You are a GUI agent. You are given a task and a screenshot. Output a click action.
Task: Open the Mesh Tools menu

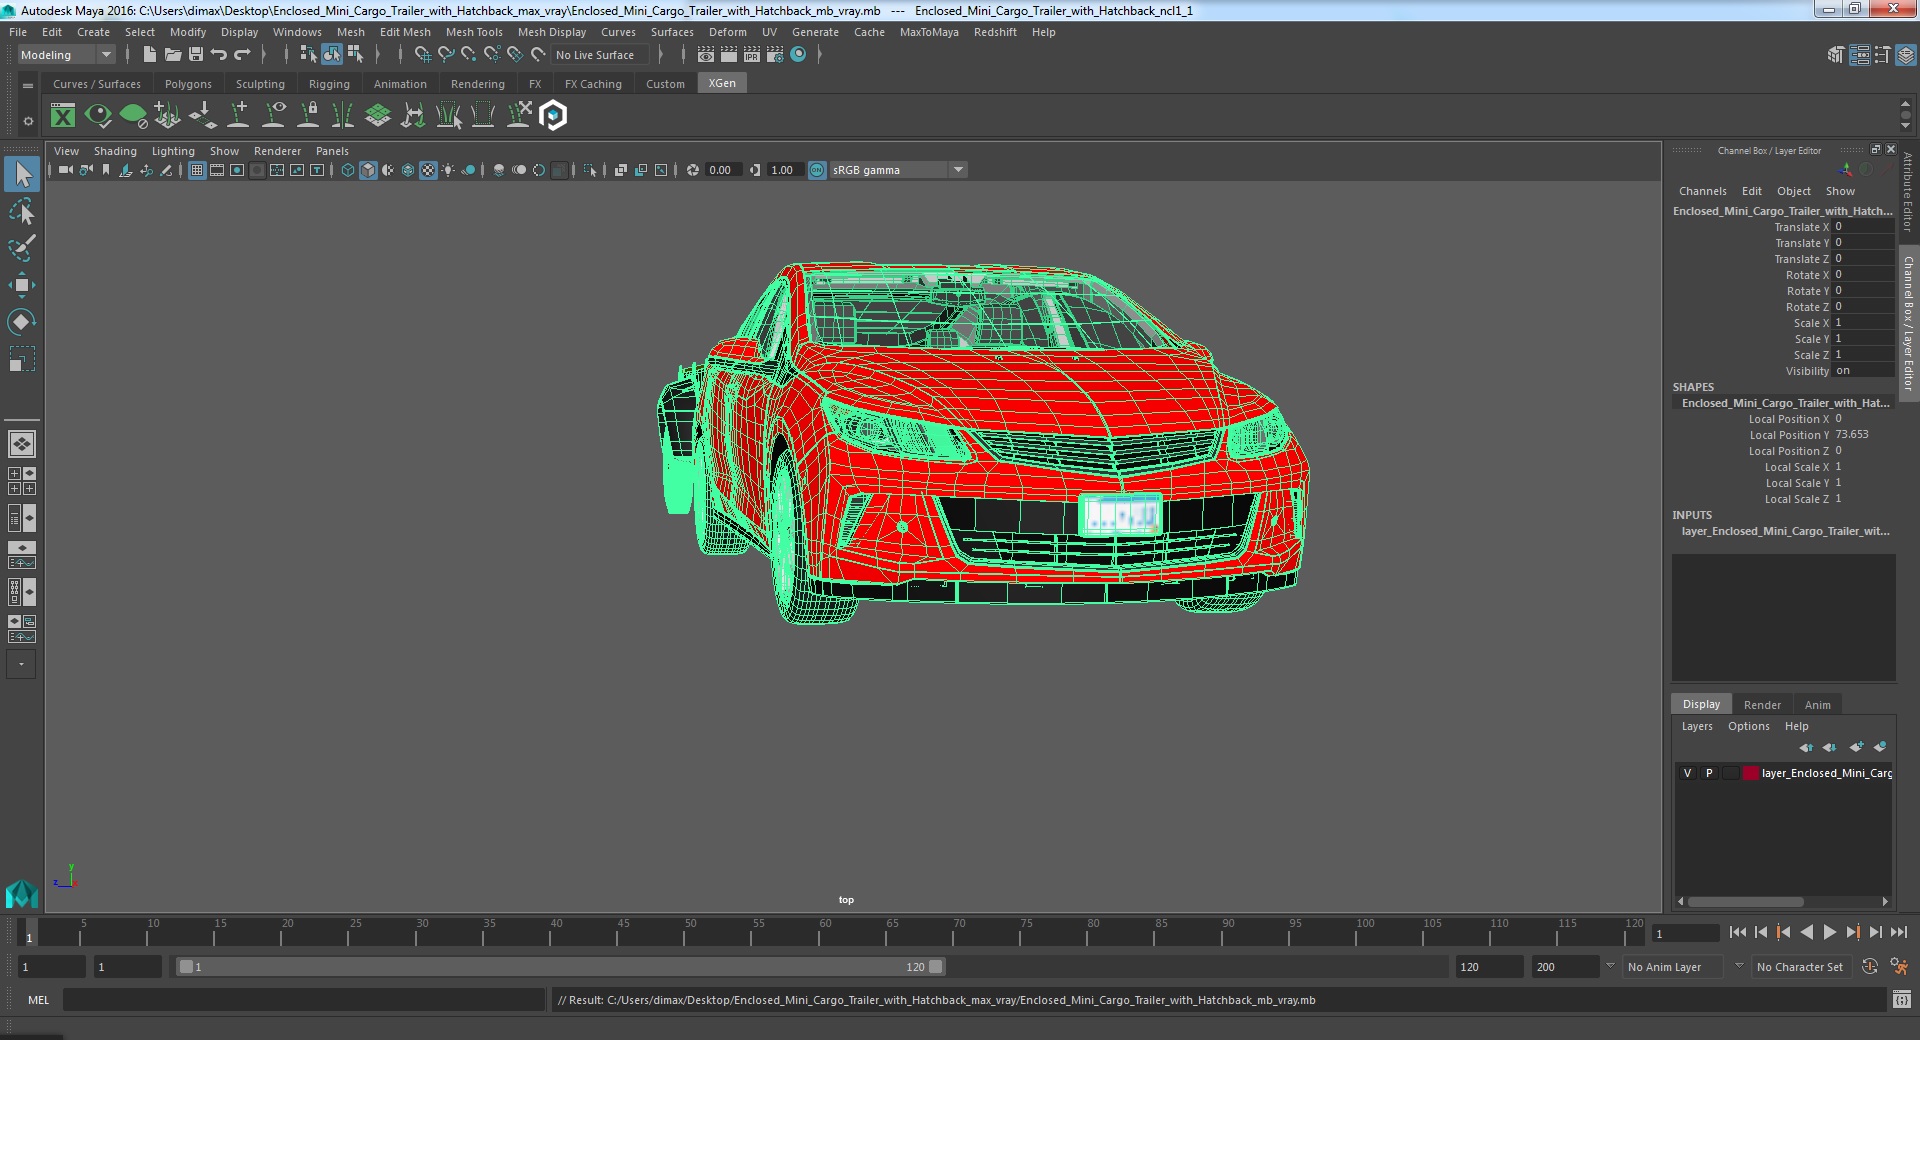coord(474,32)
